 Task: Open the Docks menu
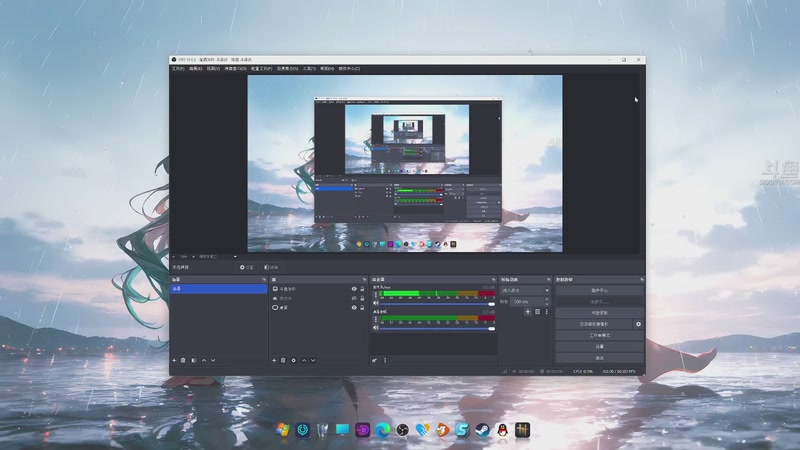coord(235,68)
